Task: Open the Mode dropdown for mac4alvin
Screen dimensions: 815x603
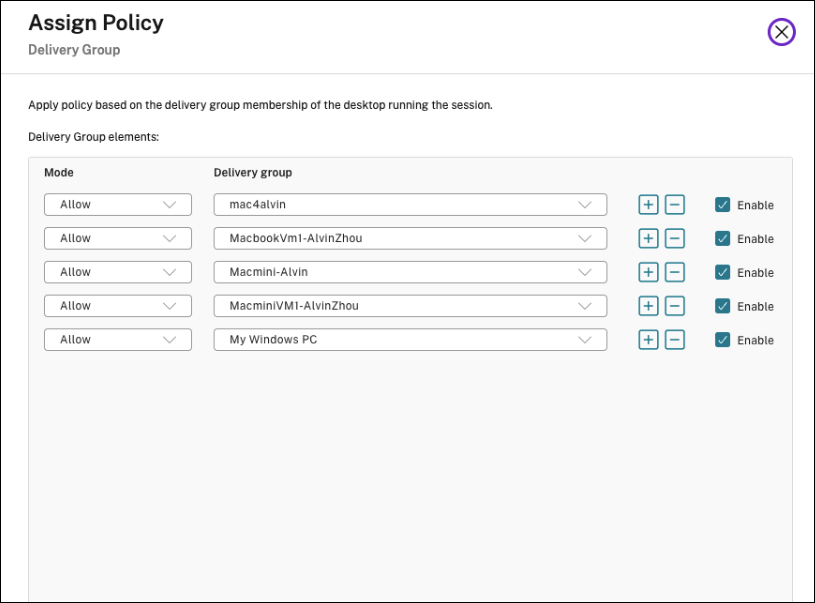Action: 118,205
